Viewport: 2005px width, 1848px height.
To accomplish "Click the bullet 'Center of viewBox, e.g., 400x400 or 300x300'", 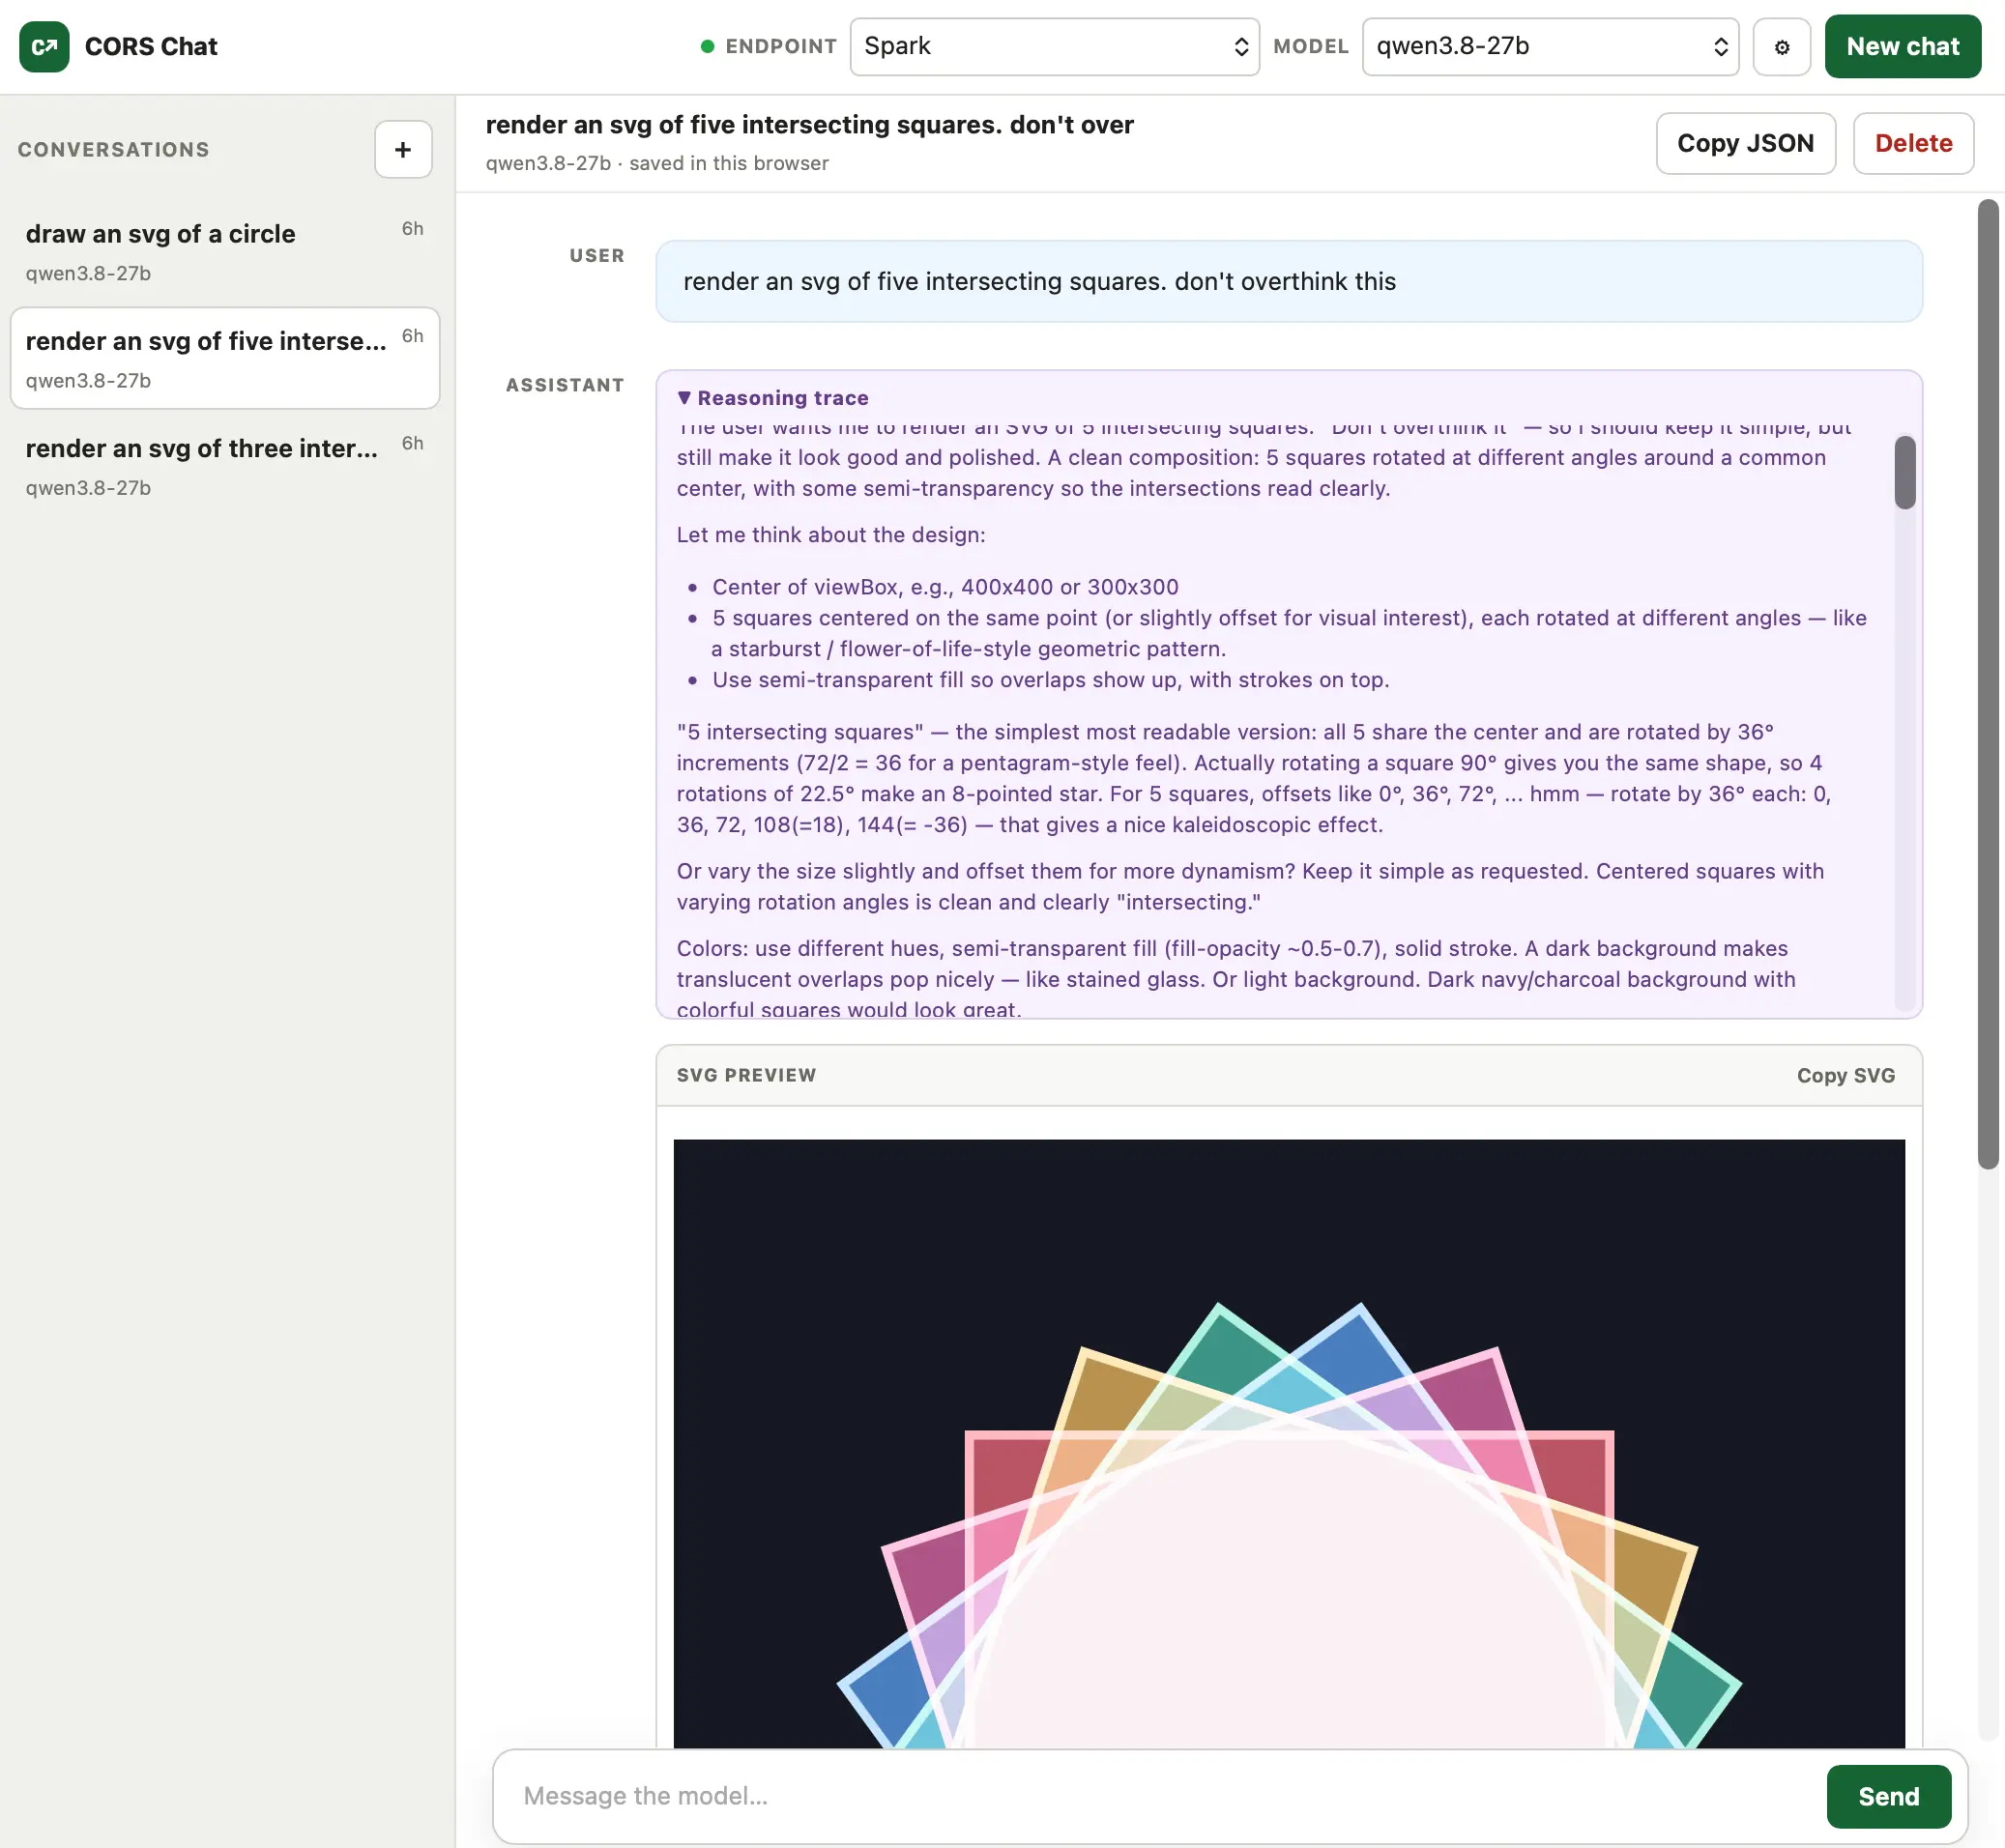I will pyautogui.click(x=945, y=587).
